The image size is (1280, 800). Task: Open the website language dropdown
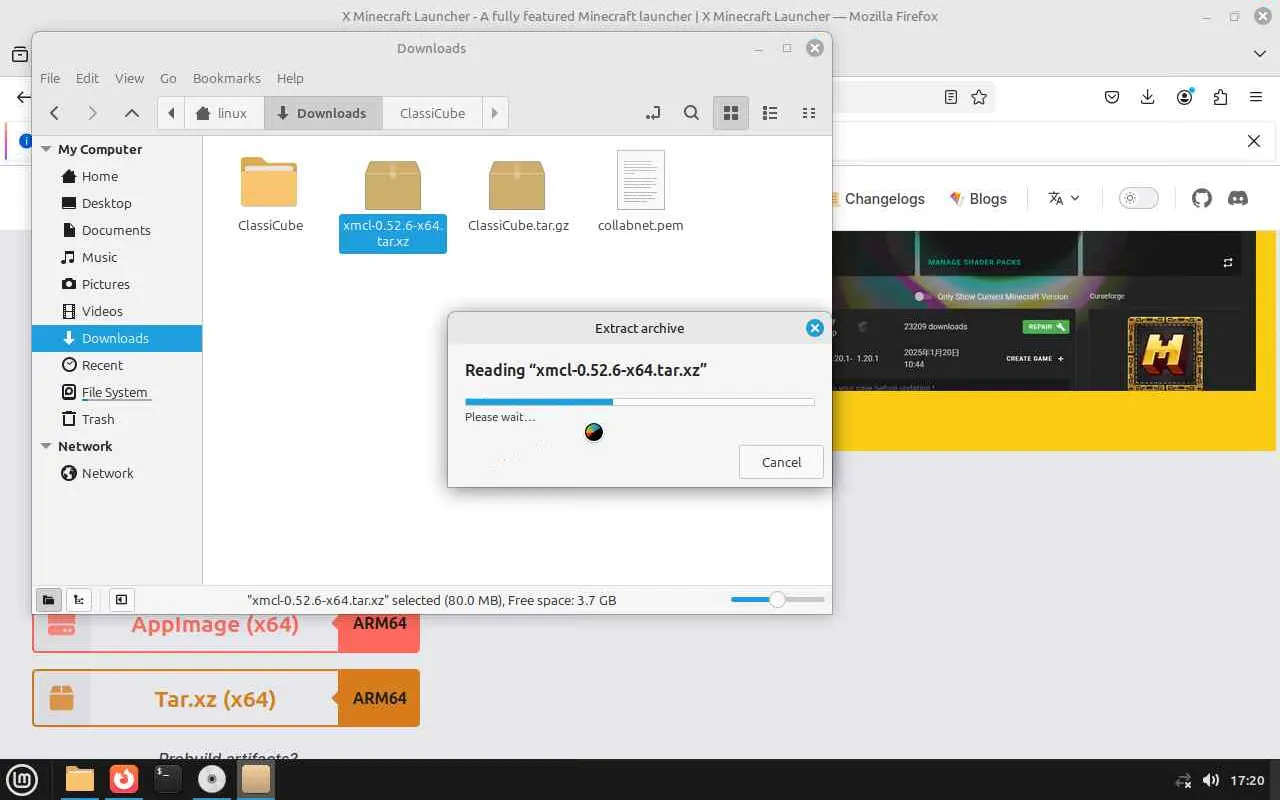pyautogui.click(x=1064, y=198)
